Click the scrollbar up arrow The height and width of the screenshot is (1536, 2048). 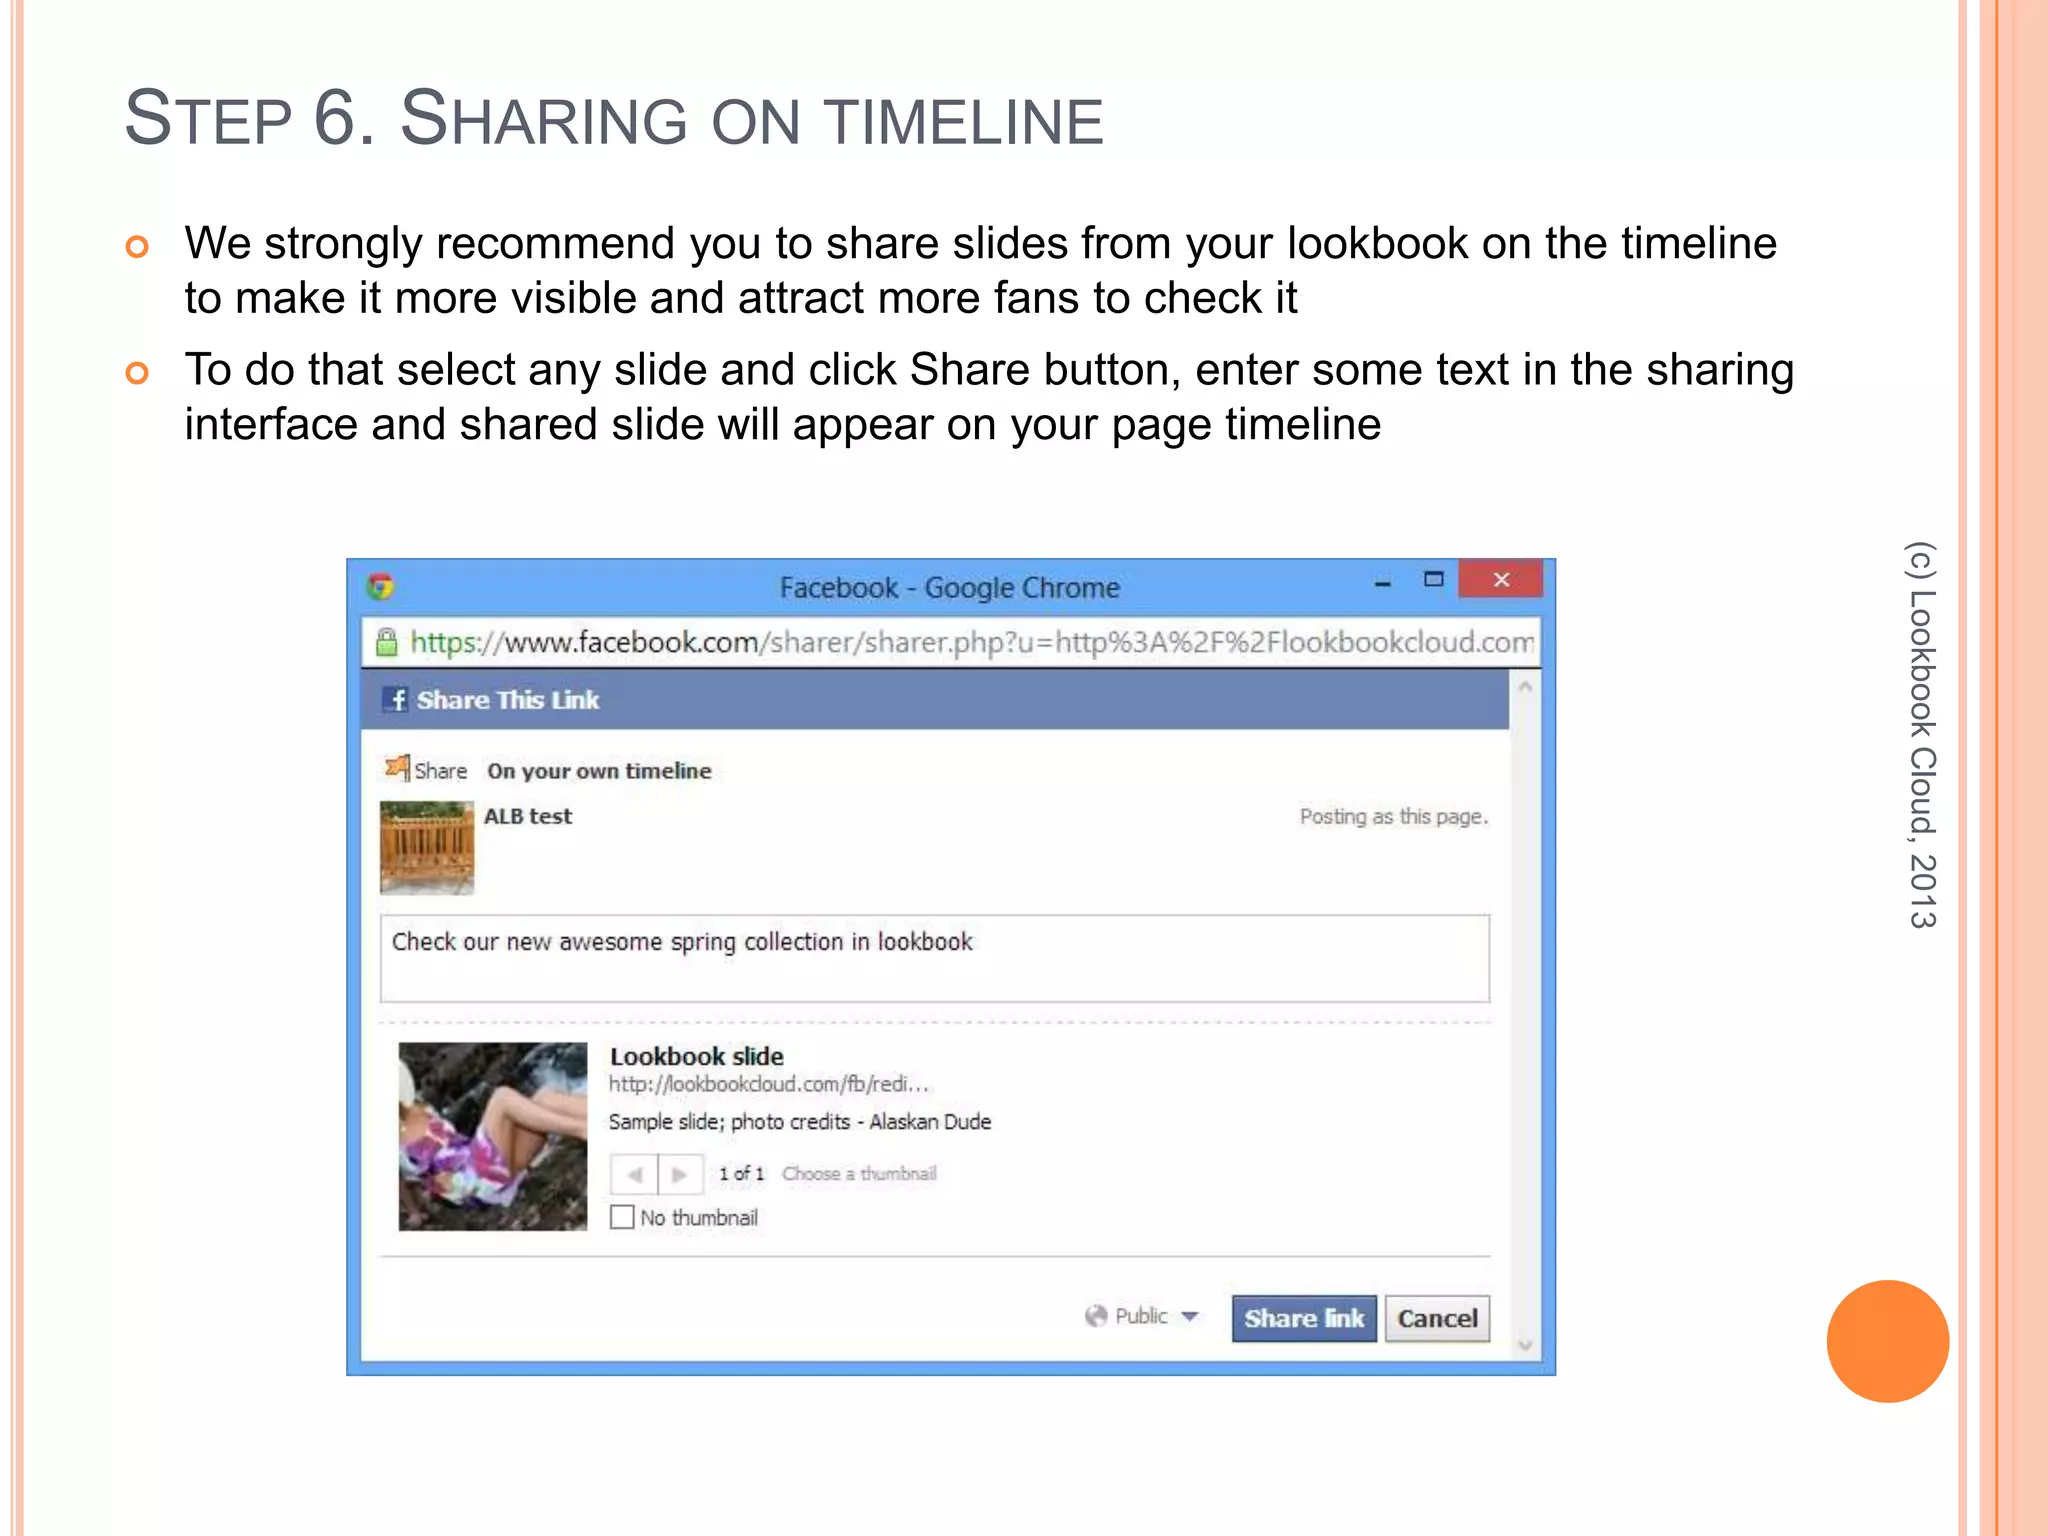pos(1525,688)
